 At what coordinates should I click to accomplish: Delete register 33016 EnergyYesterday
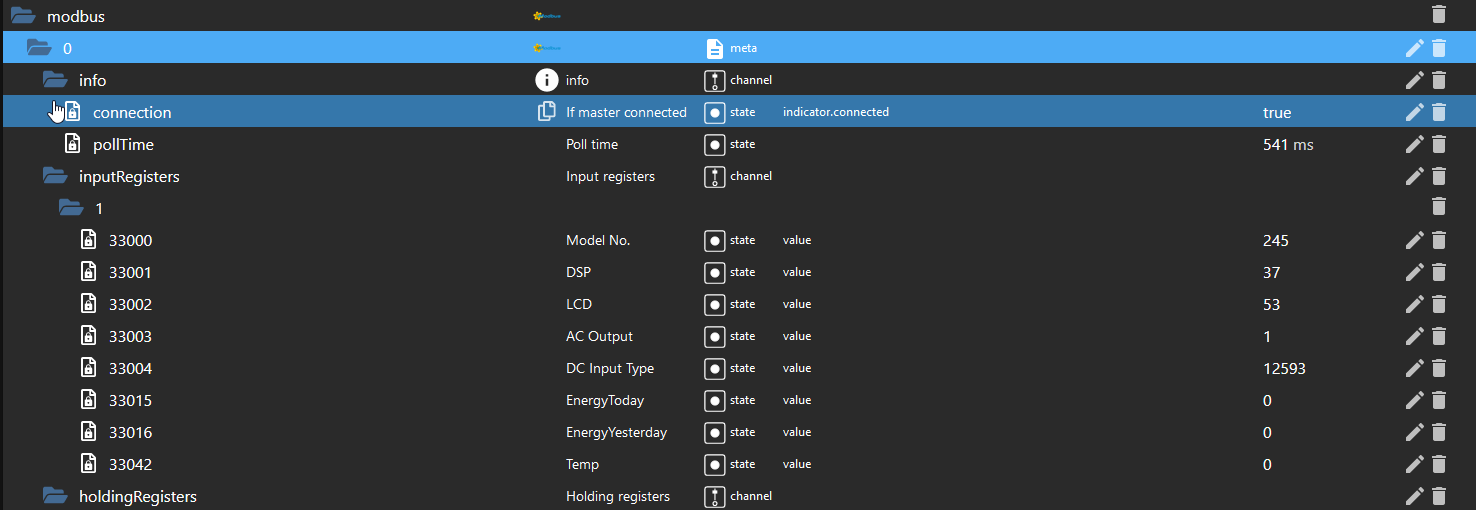(x=1439, y=431)
